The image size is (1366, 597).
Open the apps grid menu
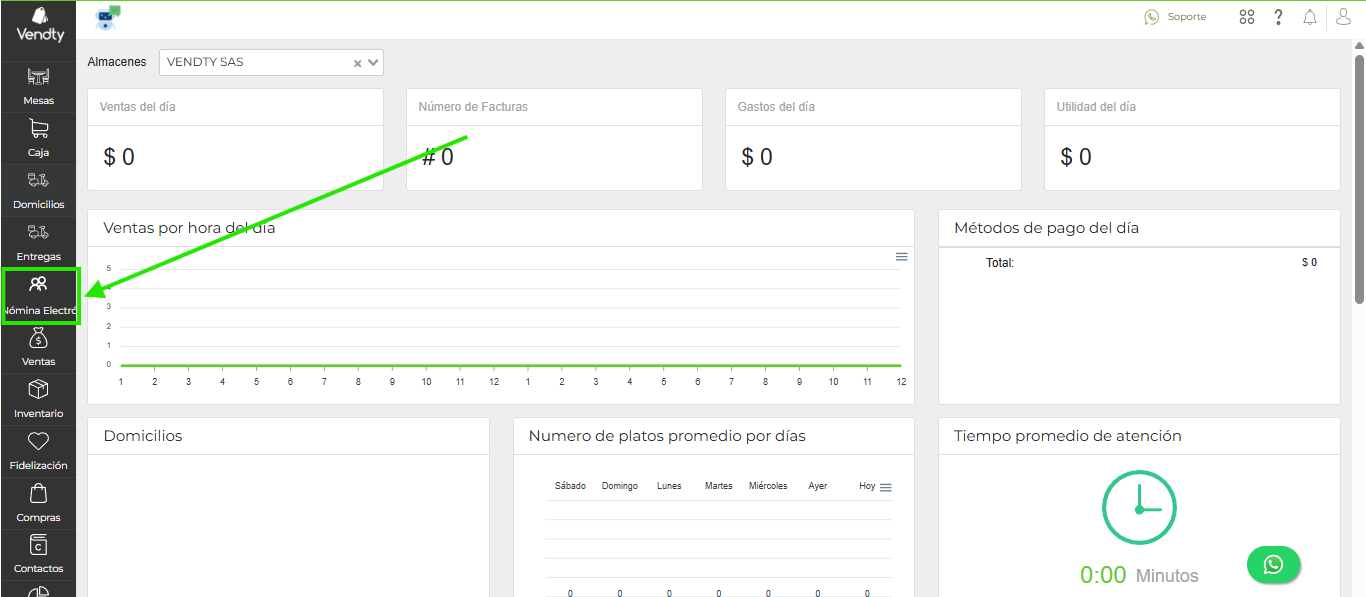point(1246,17)
